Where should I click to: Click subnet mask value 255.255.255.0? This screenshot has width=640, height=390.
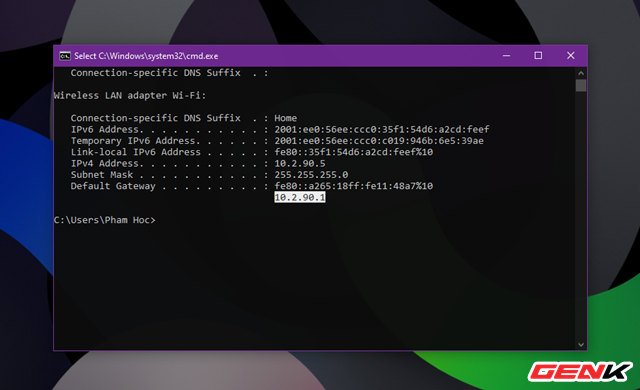[x=311, y=175]
